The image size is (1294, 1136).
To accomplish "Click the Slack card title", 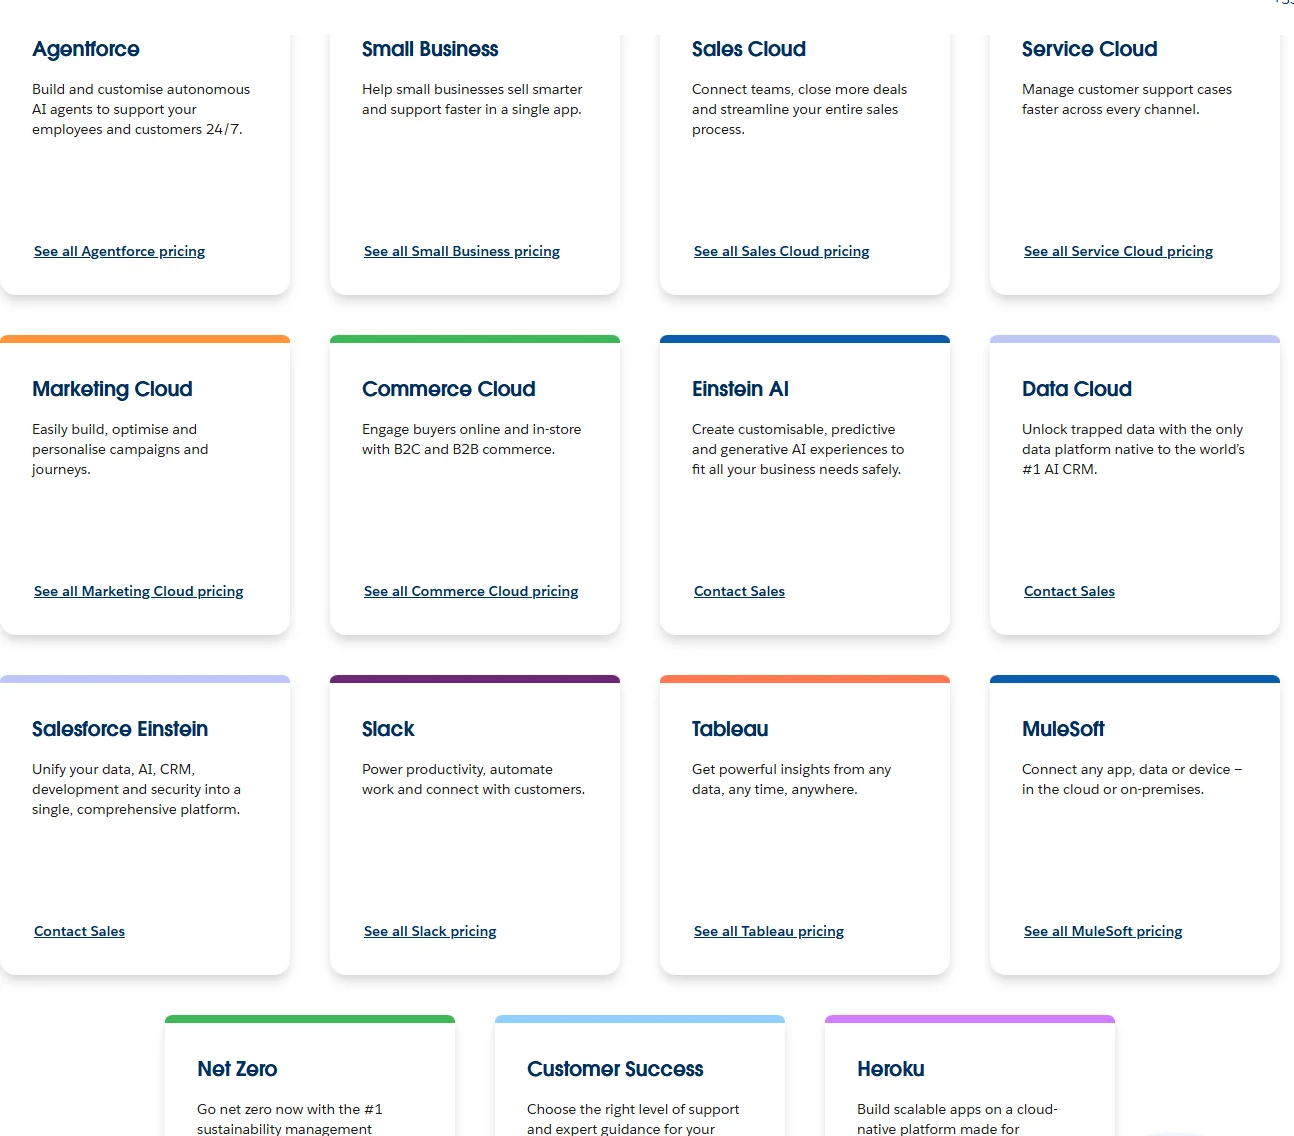I will click(x=388, y=729).
